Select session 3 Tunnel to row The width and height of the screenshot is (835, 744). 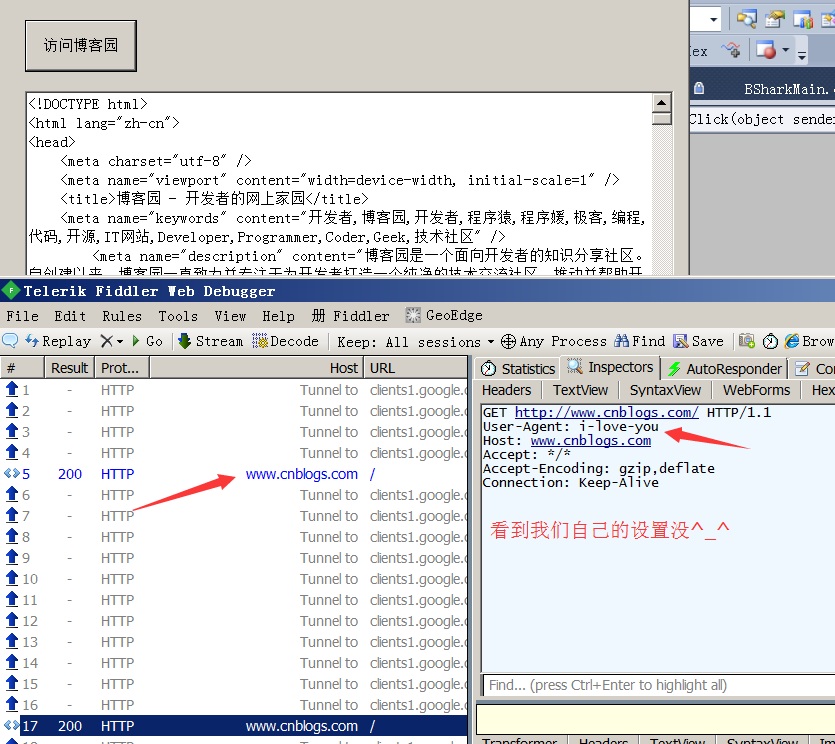coord(234,432)
